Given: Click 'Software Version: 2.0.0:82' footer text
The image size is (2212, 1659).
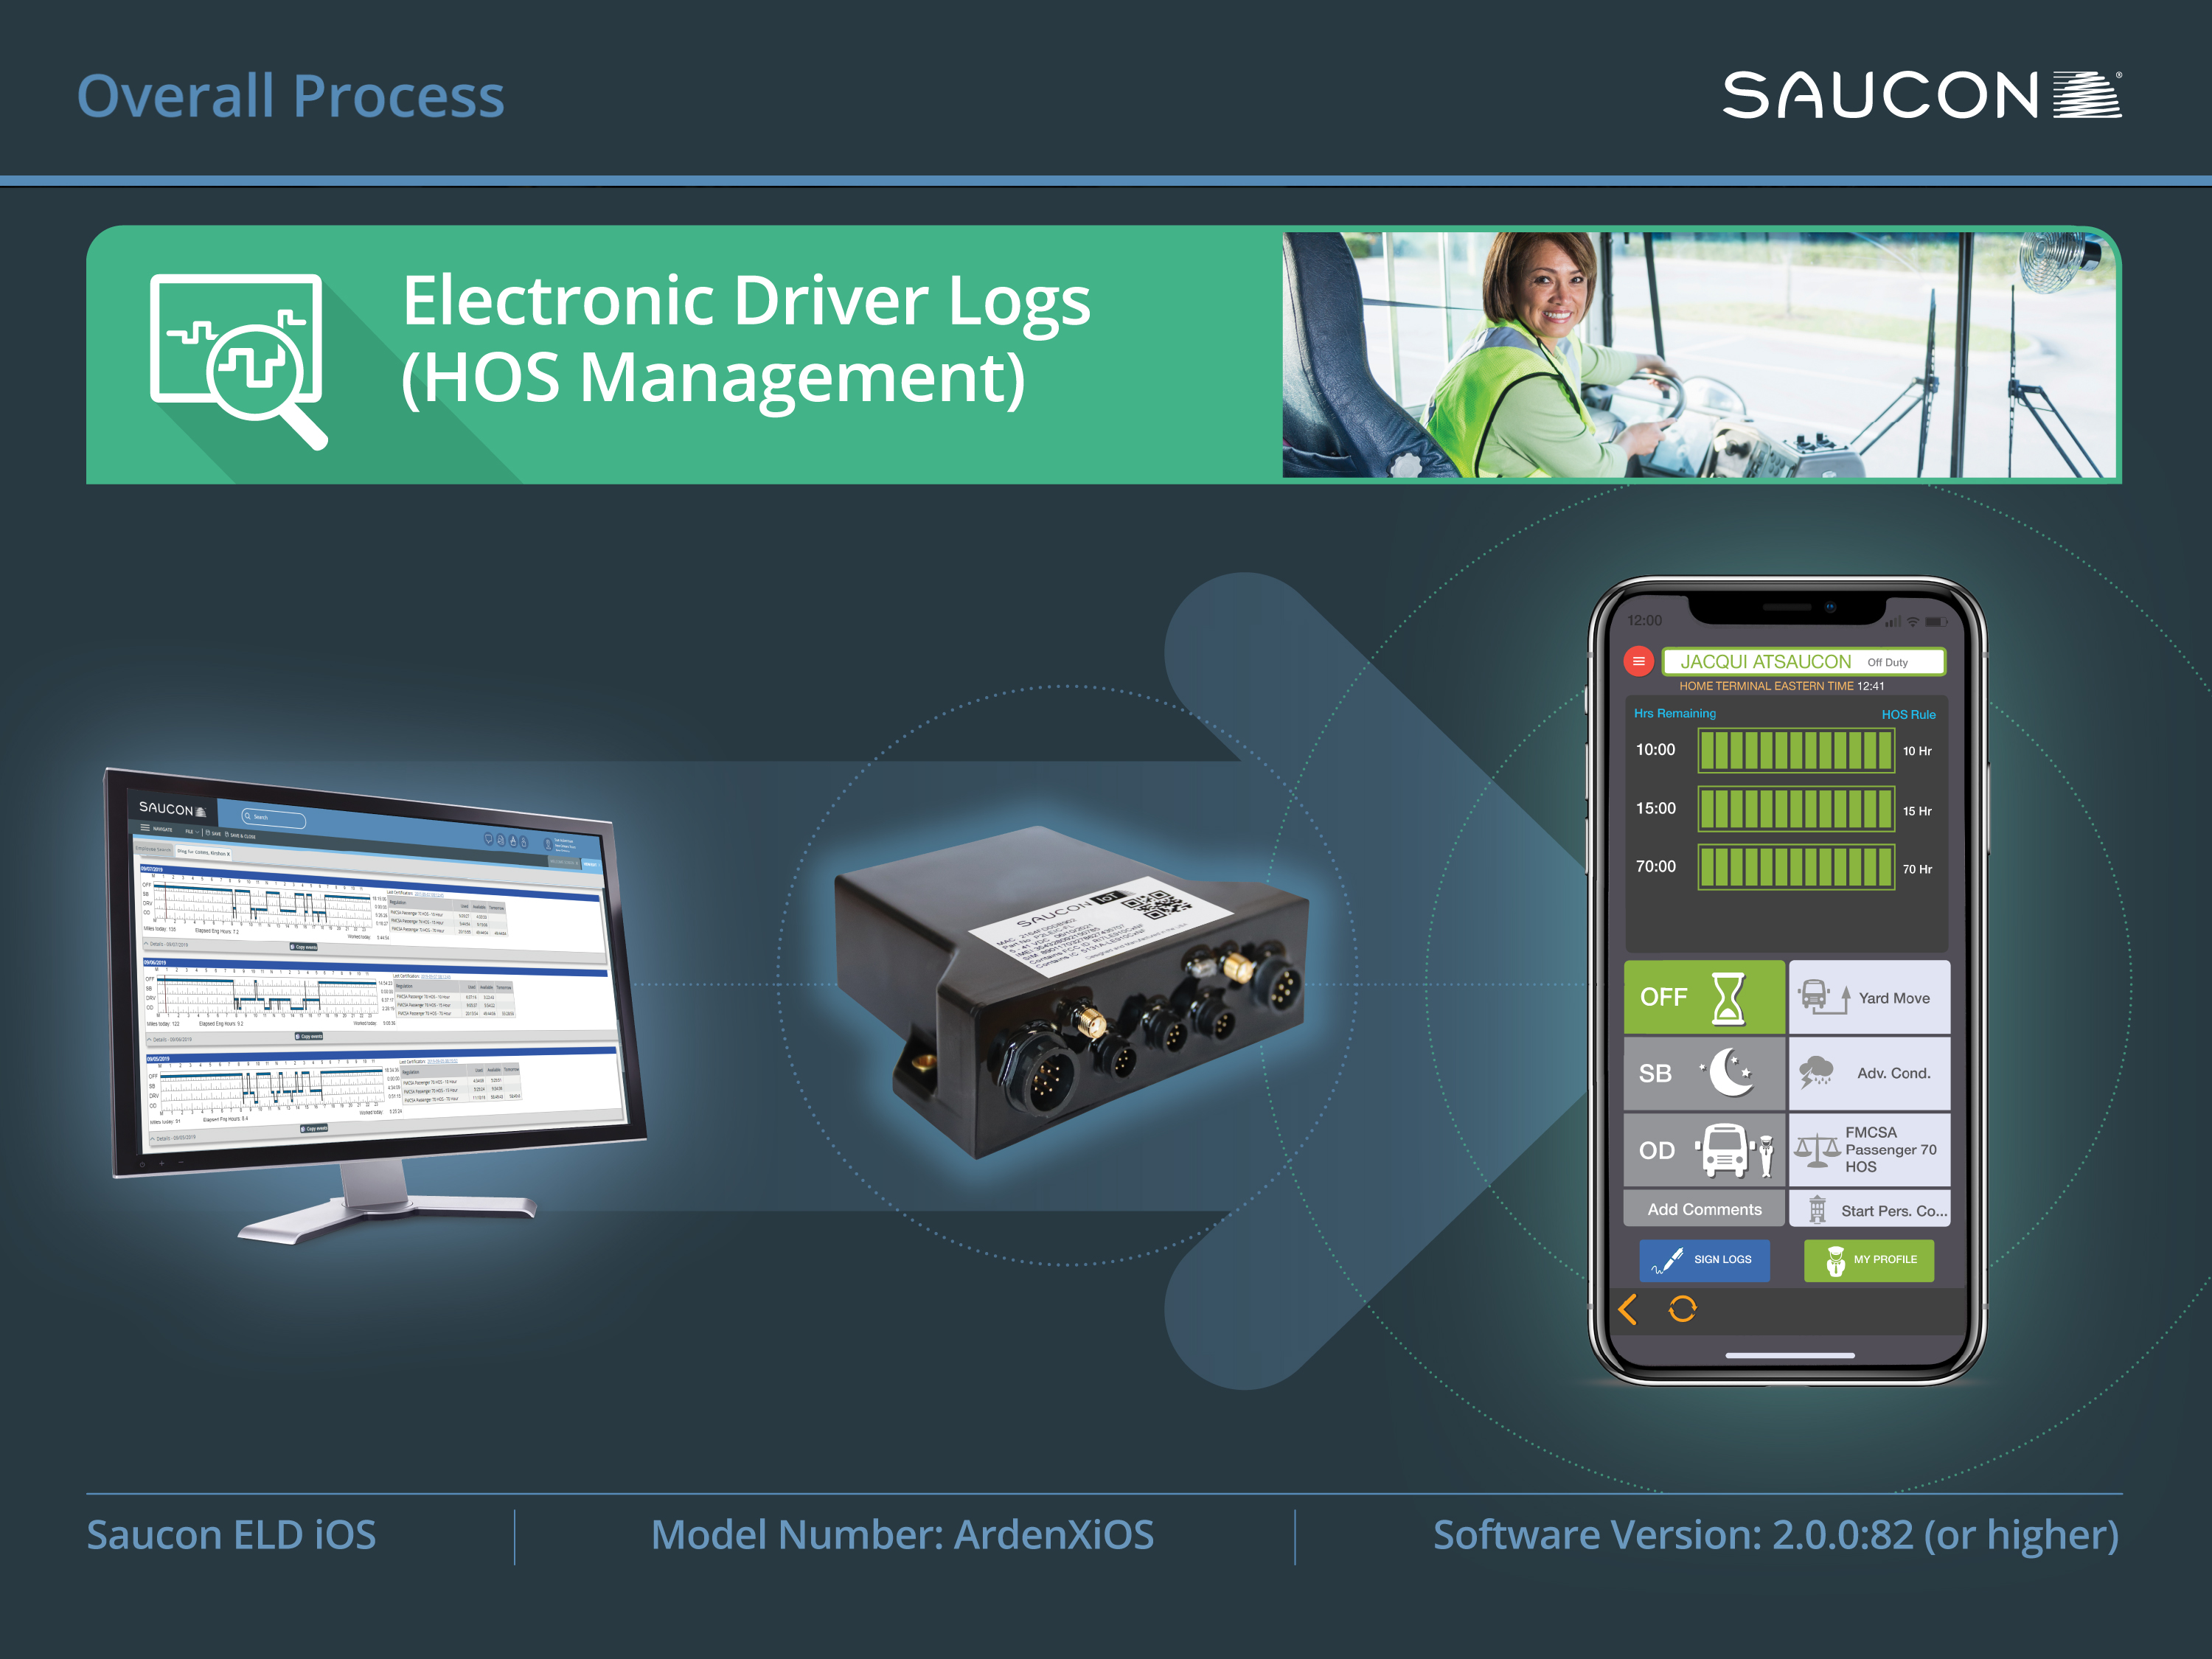Looking at the screenshot, I should 1673,1535.
